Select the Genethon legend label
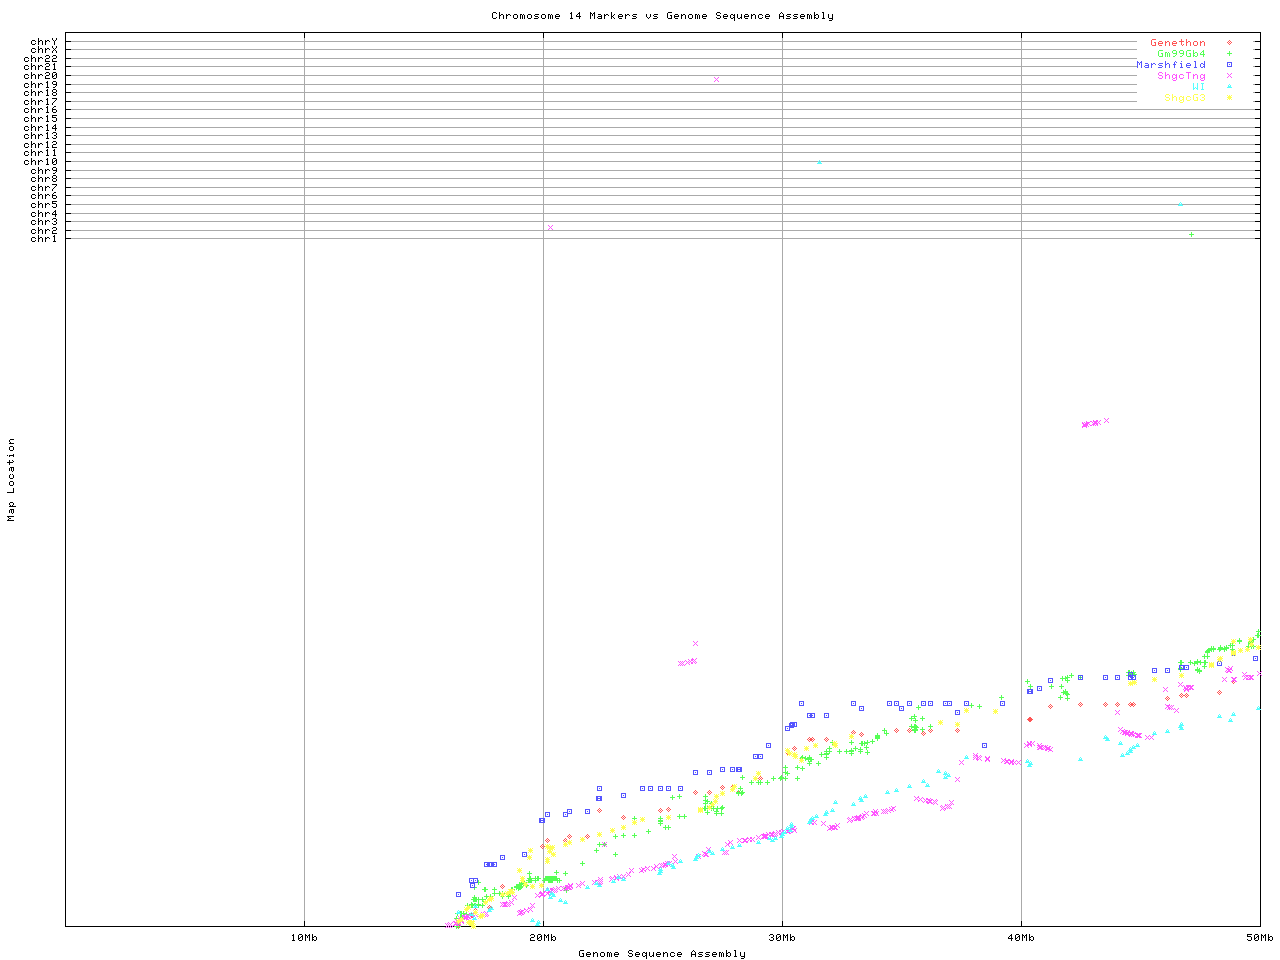 click(1177, 43)
